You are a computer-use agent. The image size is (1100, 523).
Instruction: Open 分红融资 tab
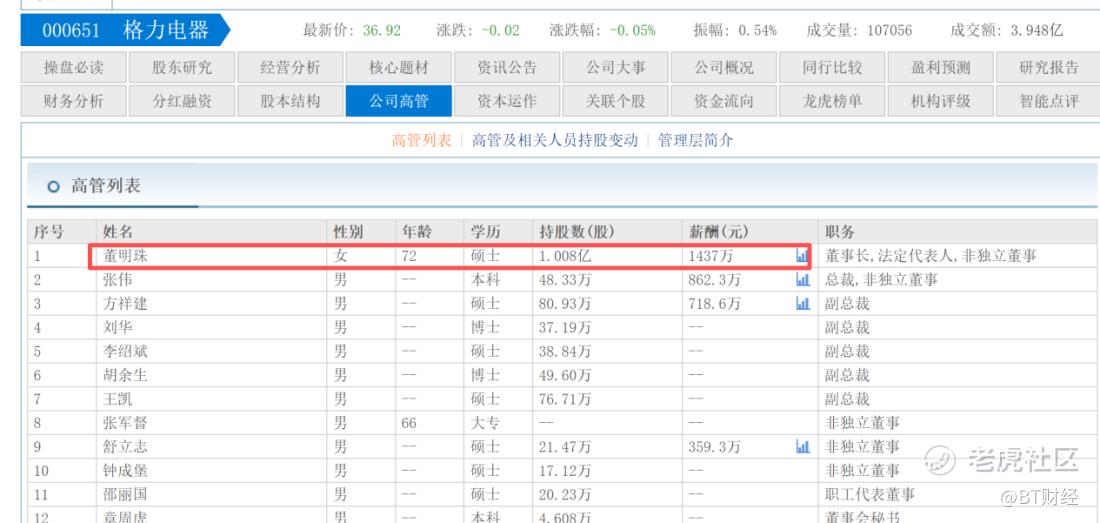click(182, 101)
